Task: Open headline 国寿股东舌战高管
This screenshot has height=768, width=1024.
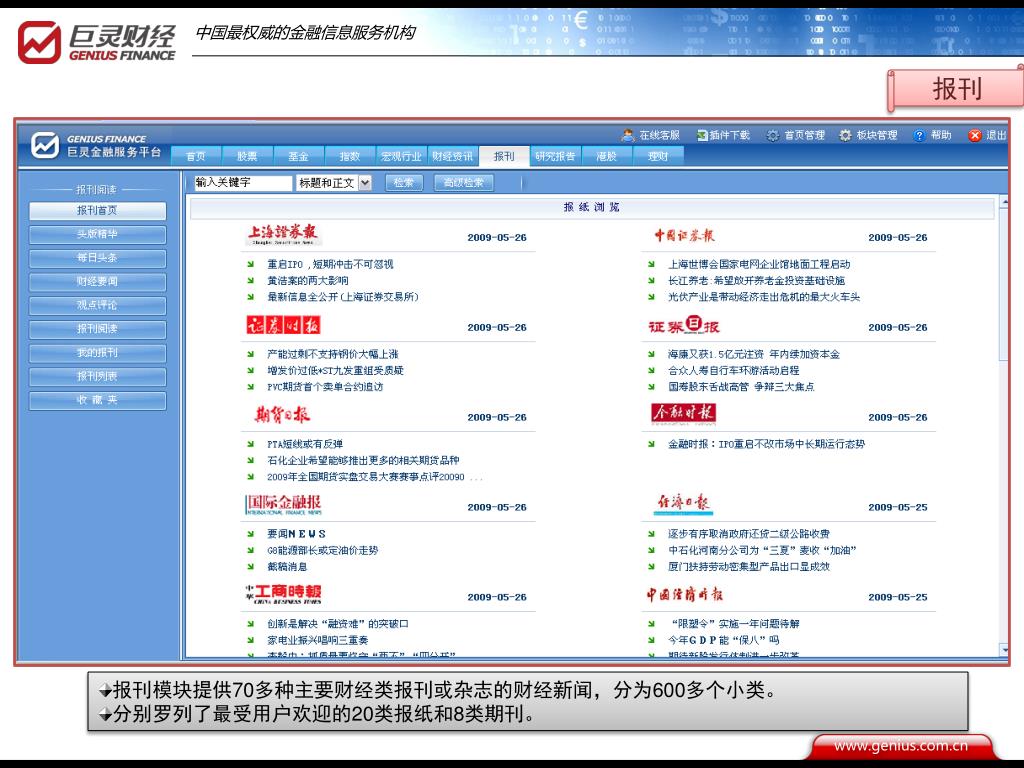Action: coord(741,387)
